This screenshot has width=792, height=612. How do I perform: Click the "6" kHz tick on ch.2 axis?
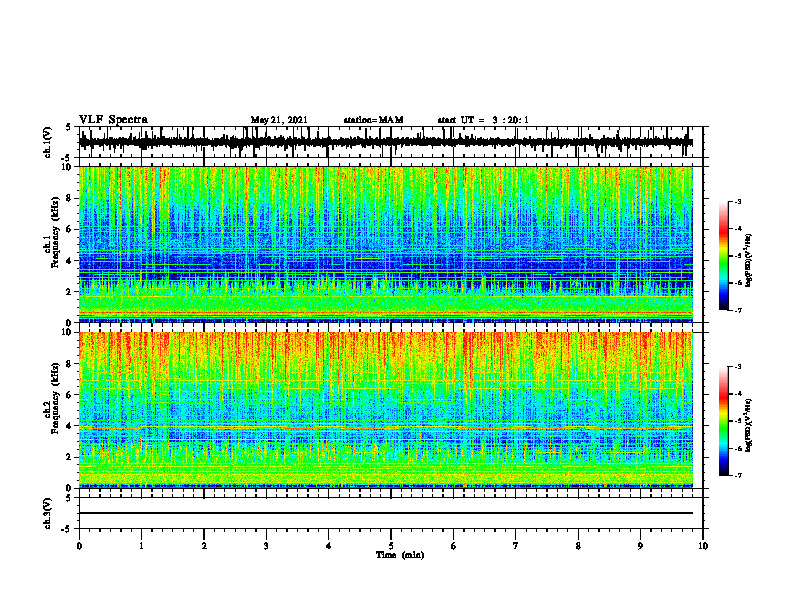70,395
